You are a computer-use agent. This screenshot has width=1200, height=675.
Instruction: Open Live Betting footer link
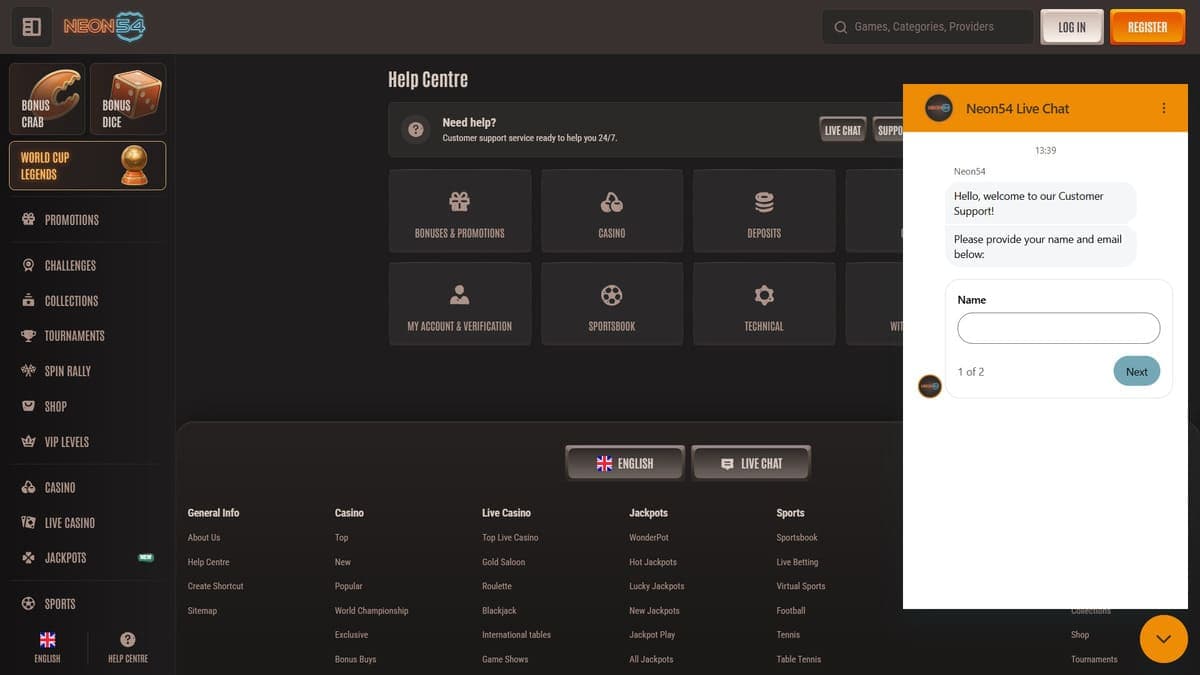pos(797,562)
